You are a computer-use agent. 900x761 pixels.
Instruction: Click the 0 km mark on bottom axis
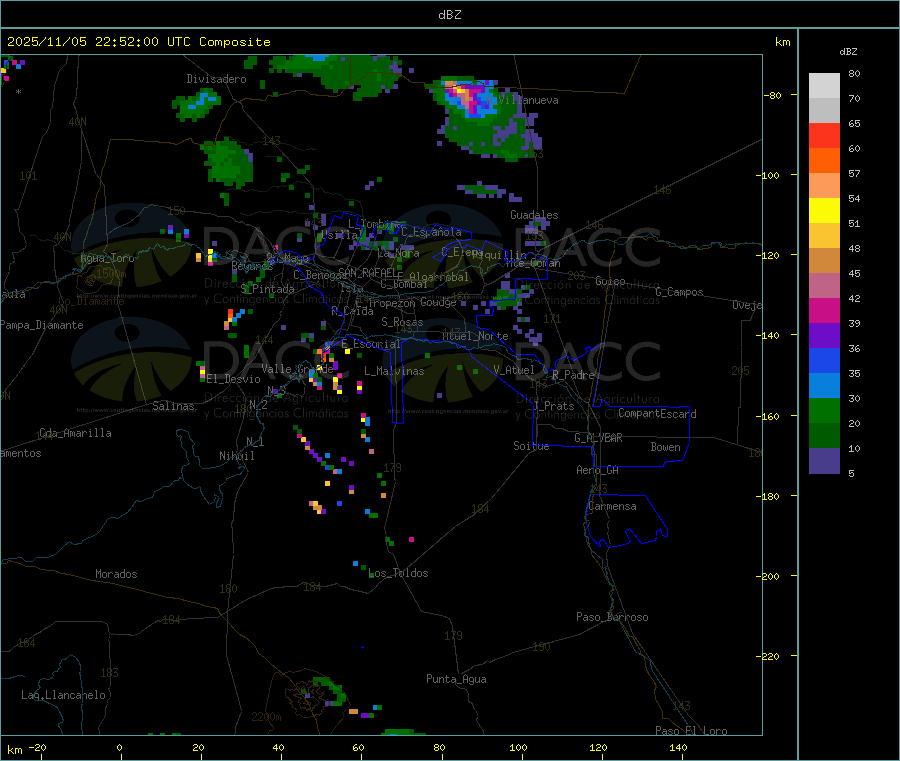pos(119,748)
